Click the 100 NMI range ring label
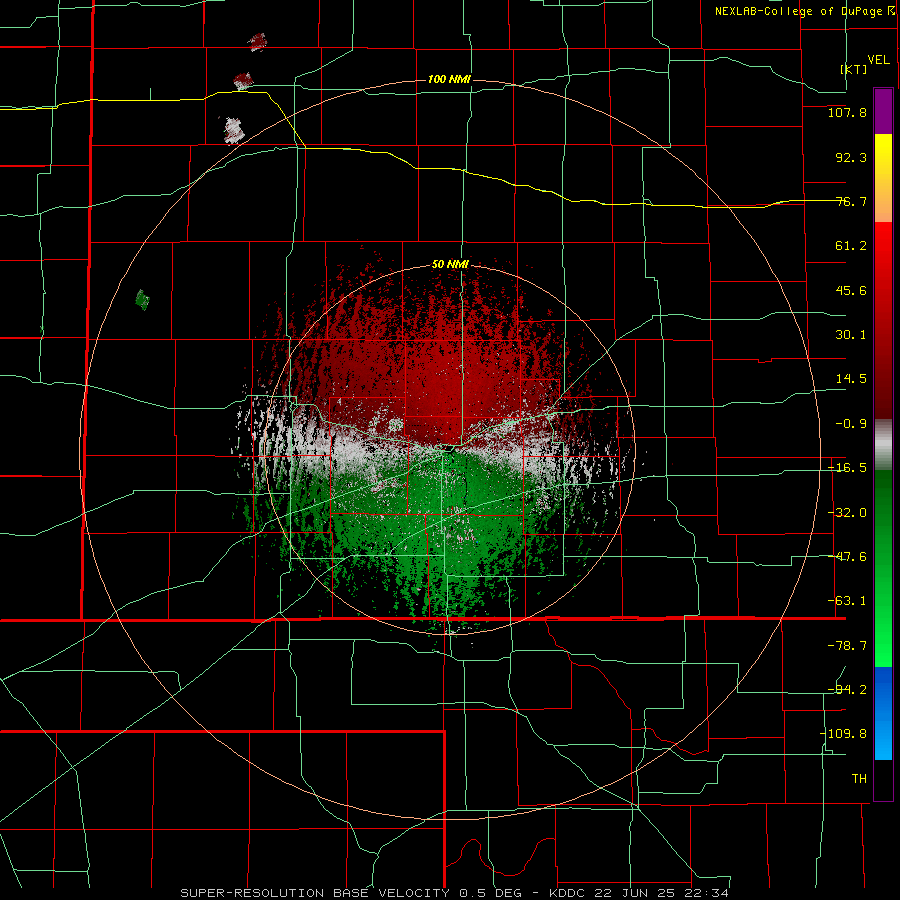 pos(449,79)
